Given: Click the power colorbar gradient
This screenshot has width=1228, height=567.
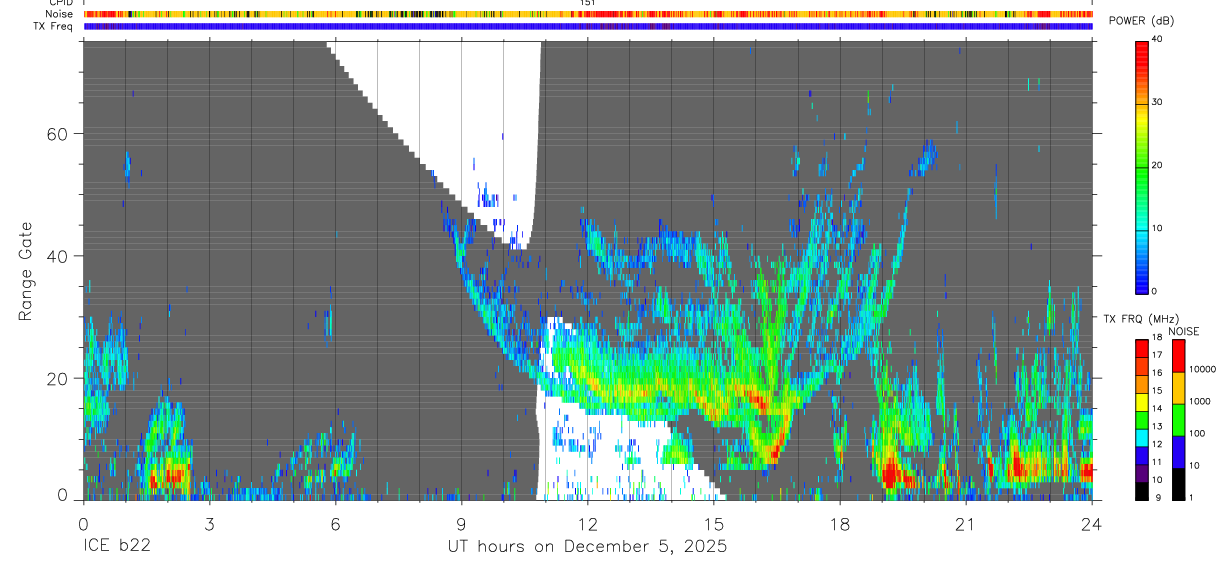Looking at the screenshot, I should [x=1142, y=166].
